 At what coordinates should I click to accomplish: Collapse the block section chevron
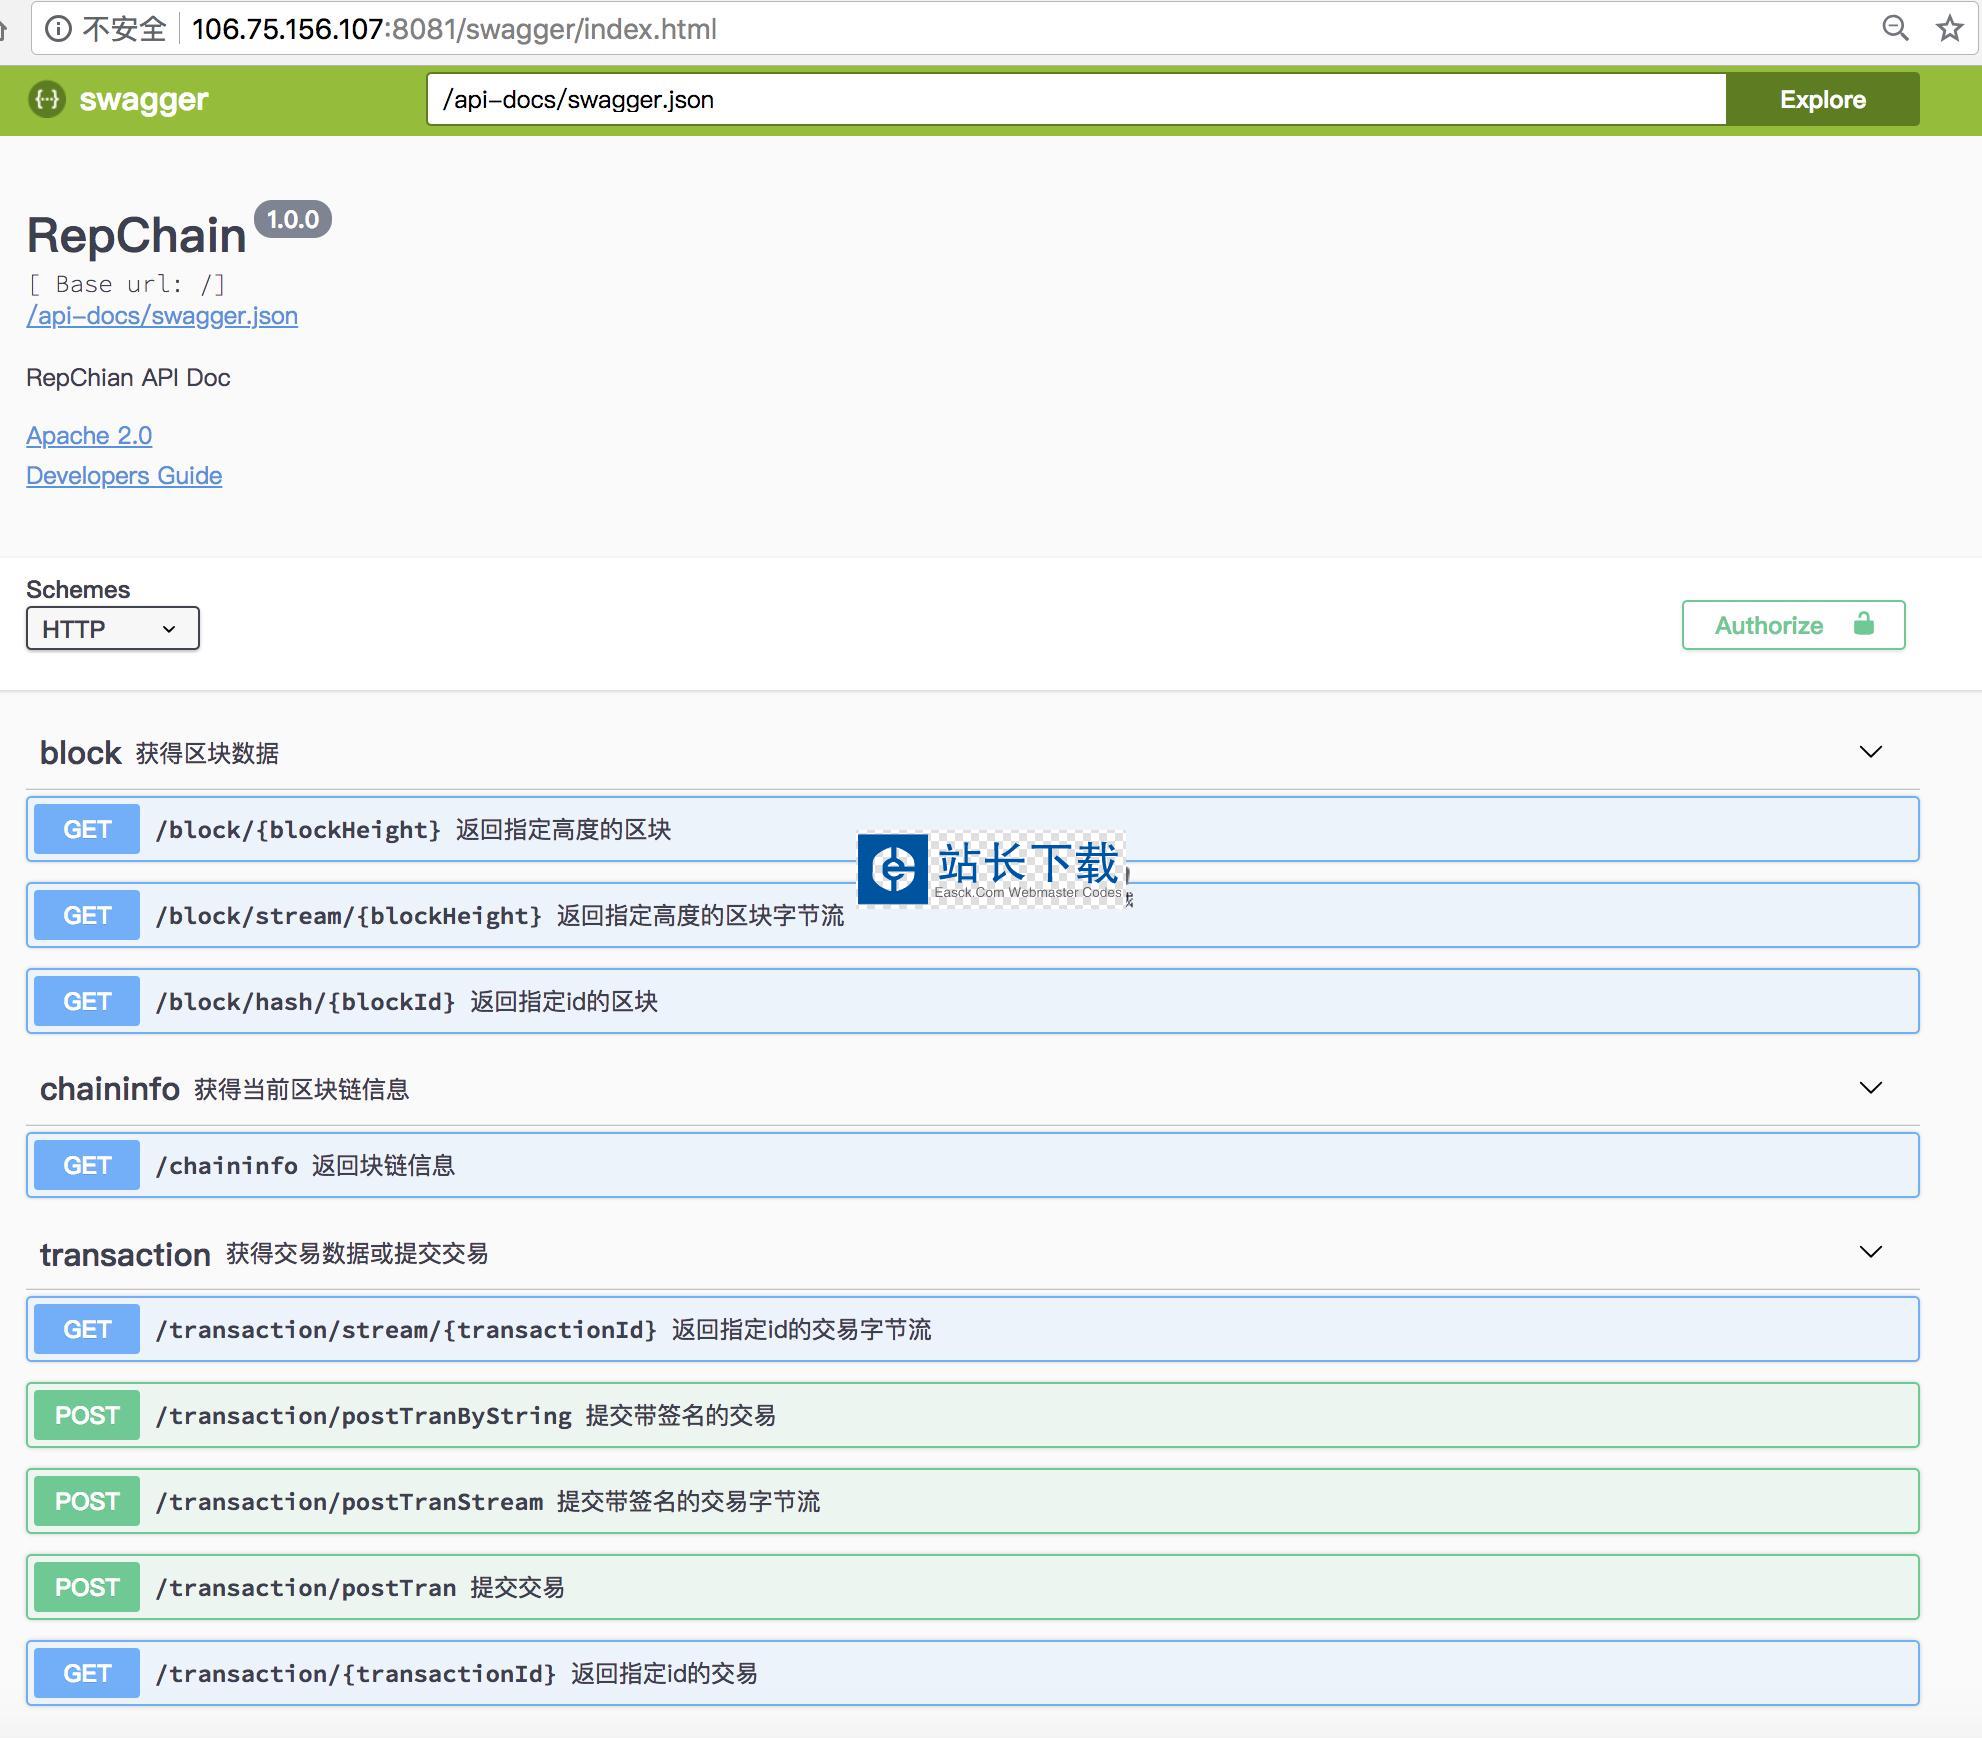(x=1870, y=752)
